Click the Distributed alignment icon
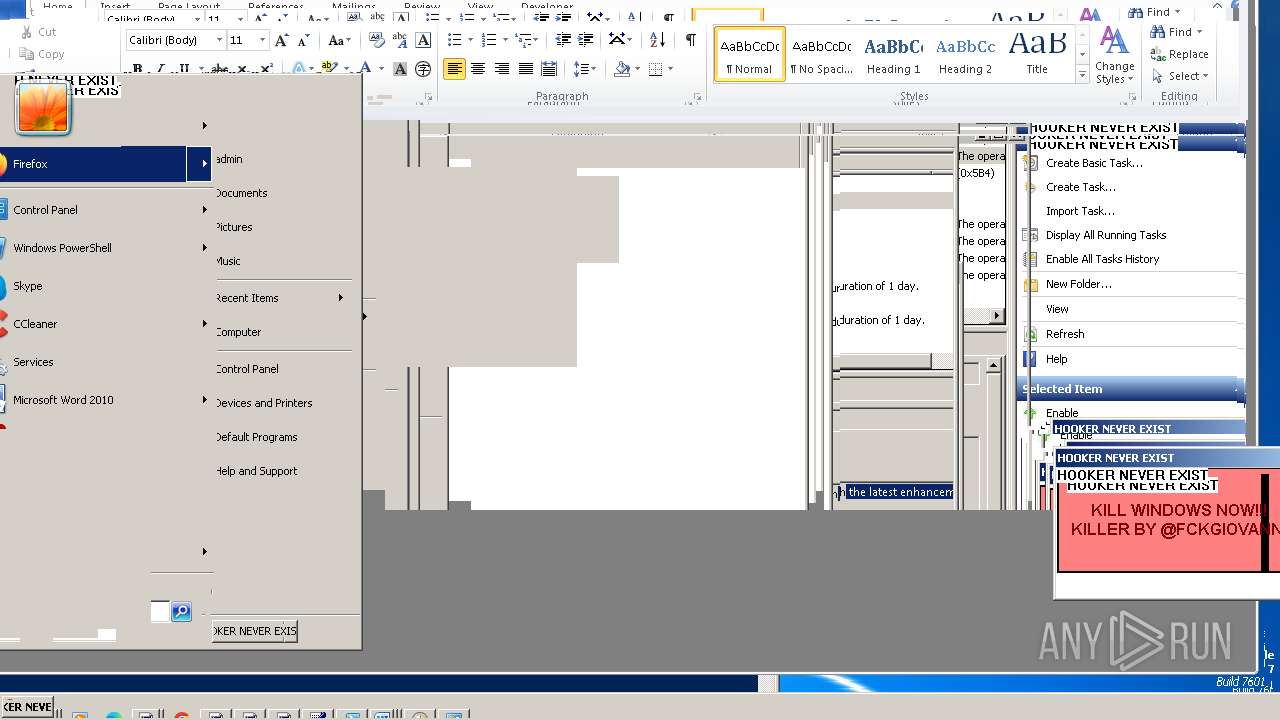 click(548, 69)
